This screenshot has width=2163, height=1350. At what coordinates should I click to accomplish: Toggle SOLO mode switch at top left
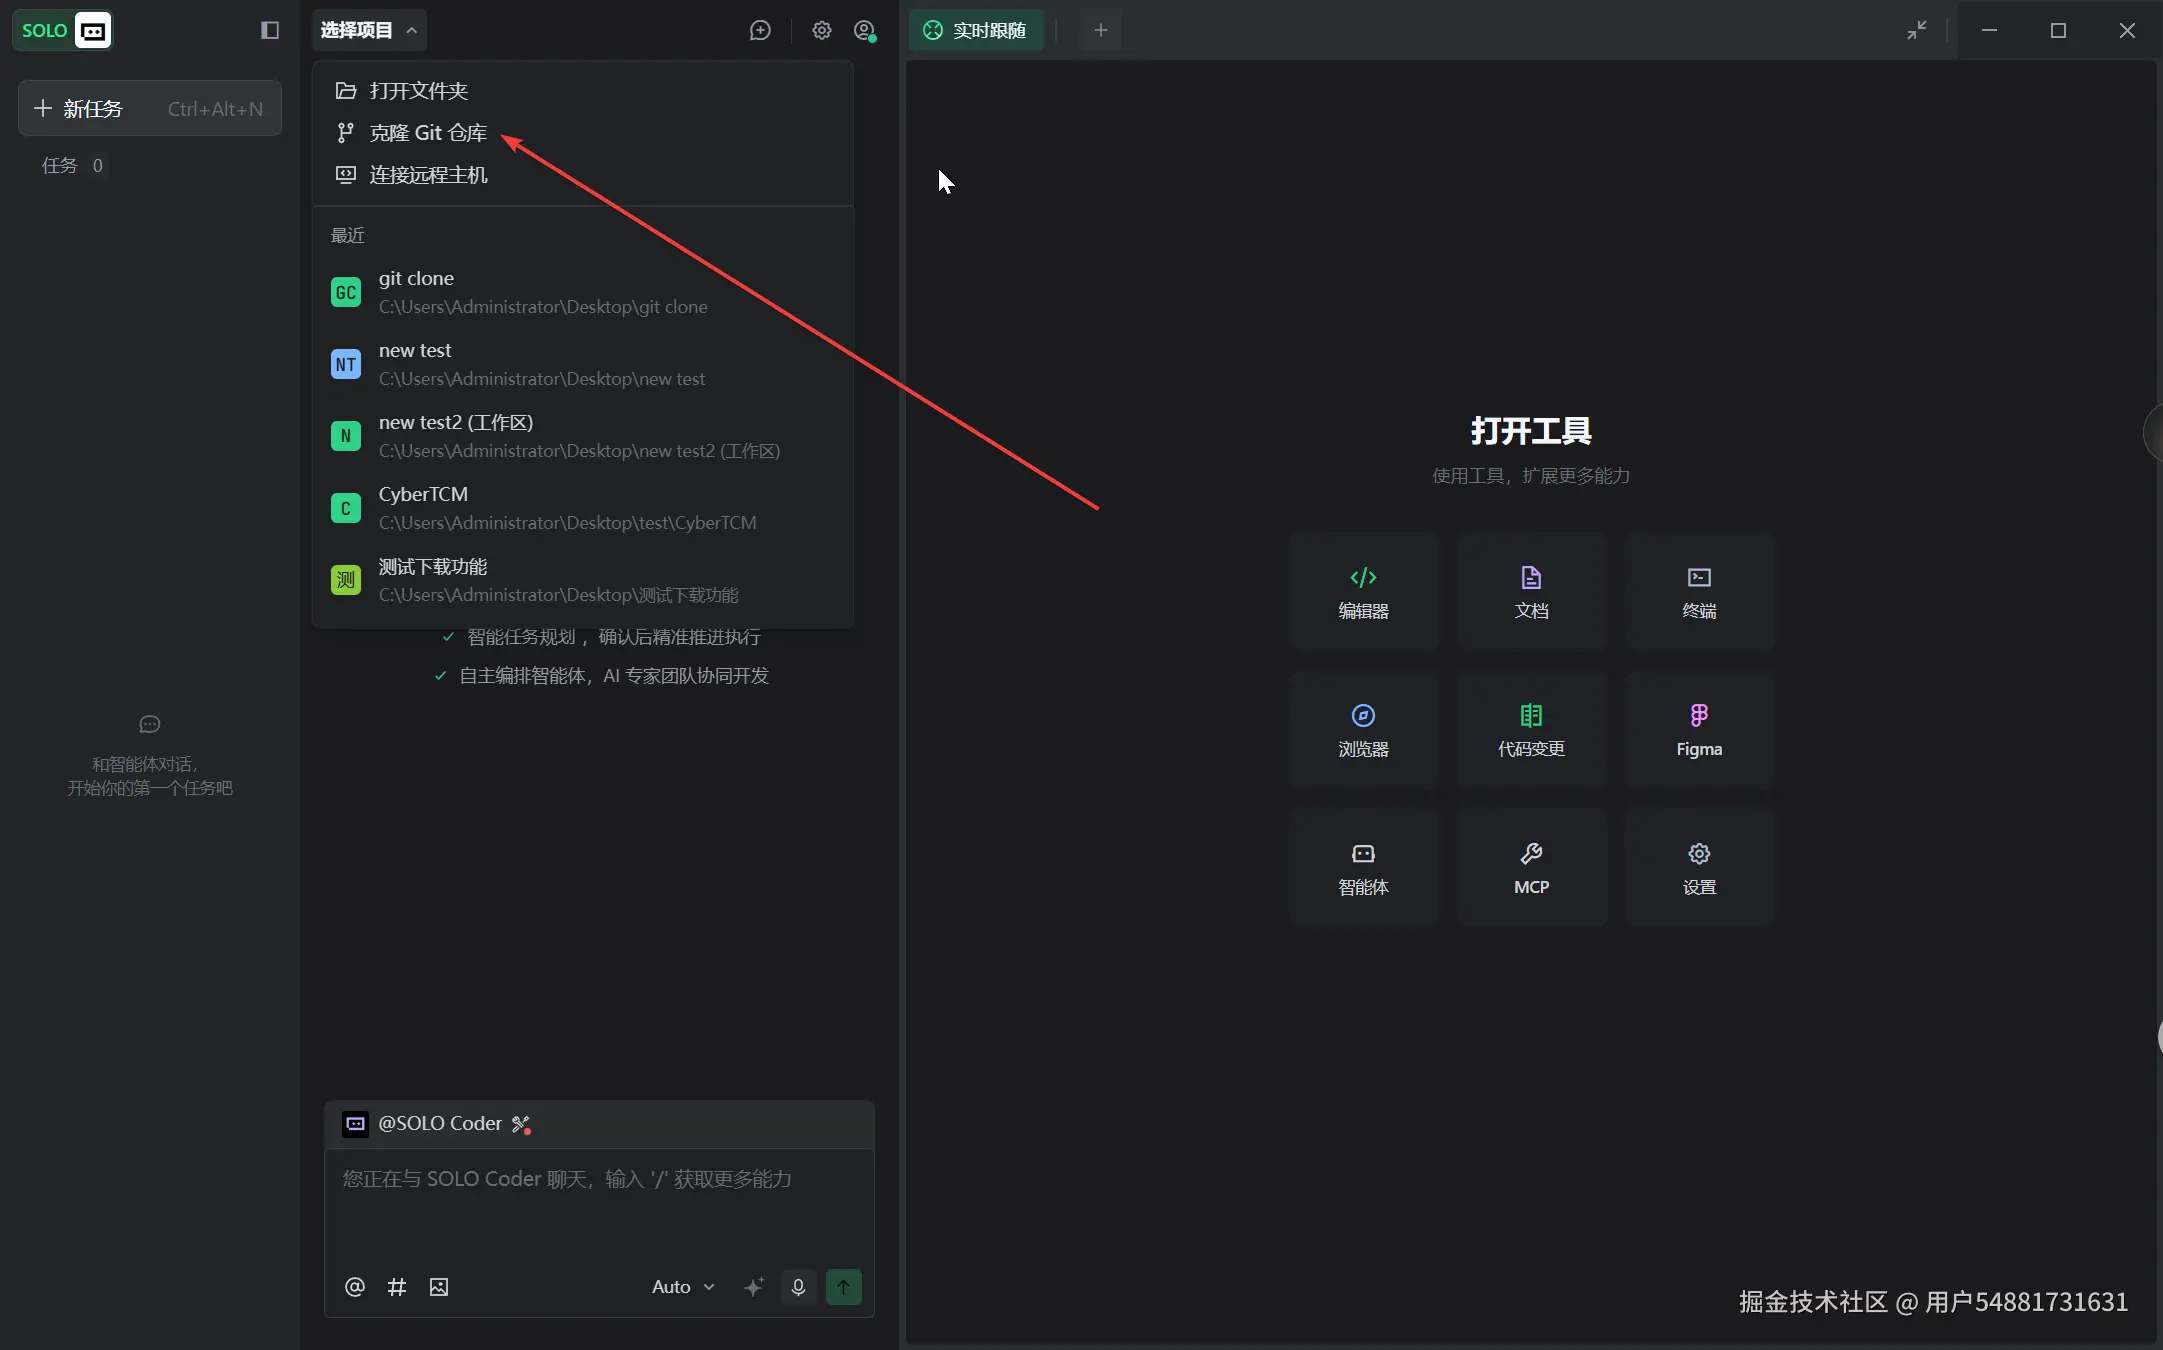[x=62, y=30]
